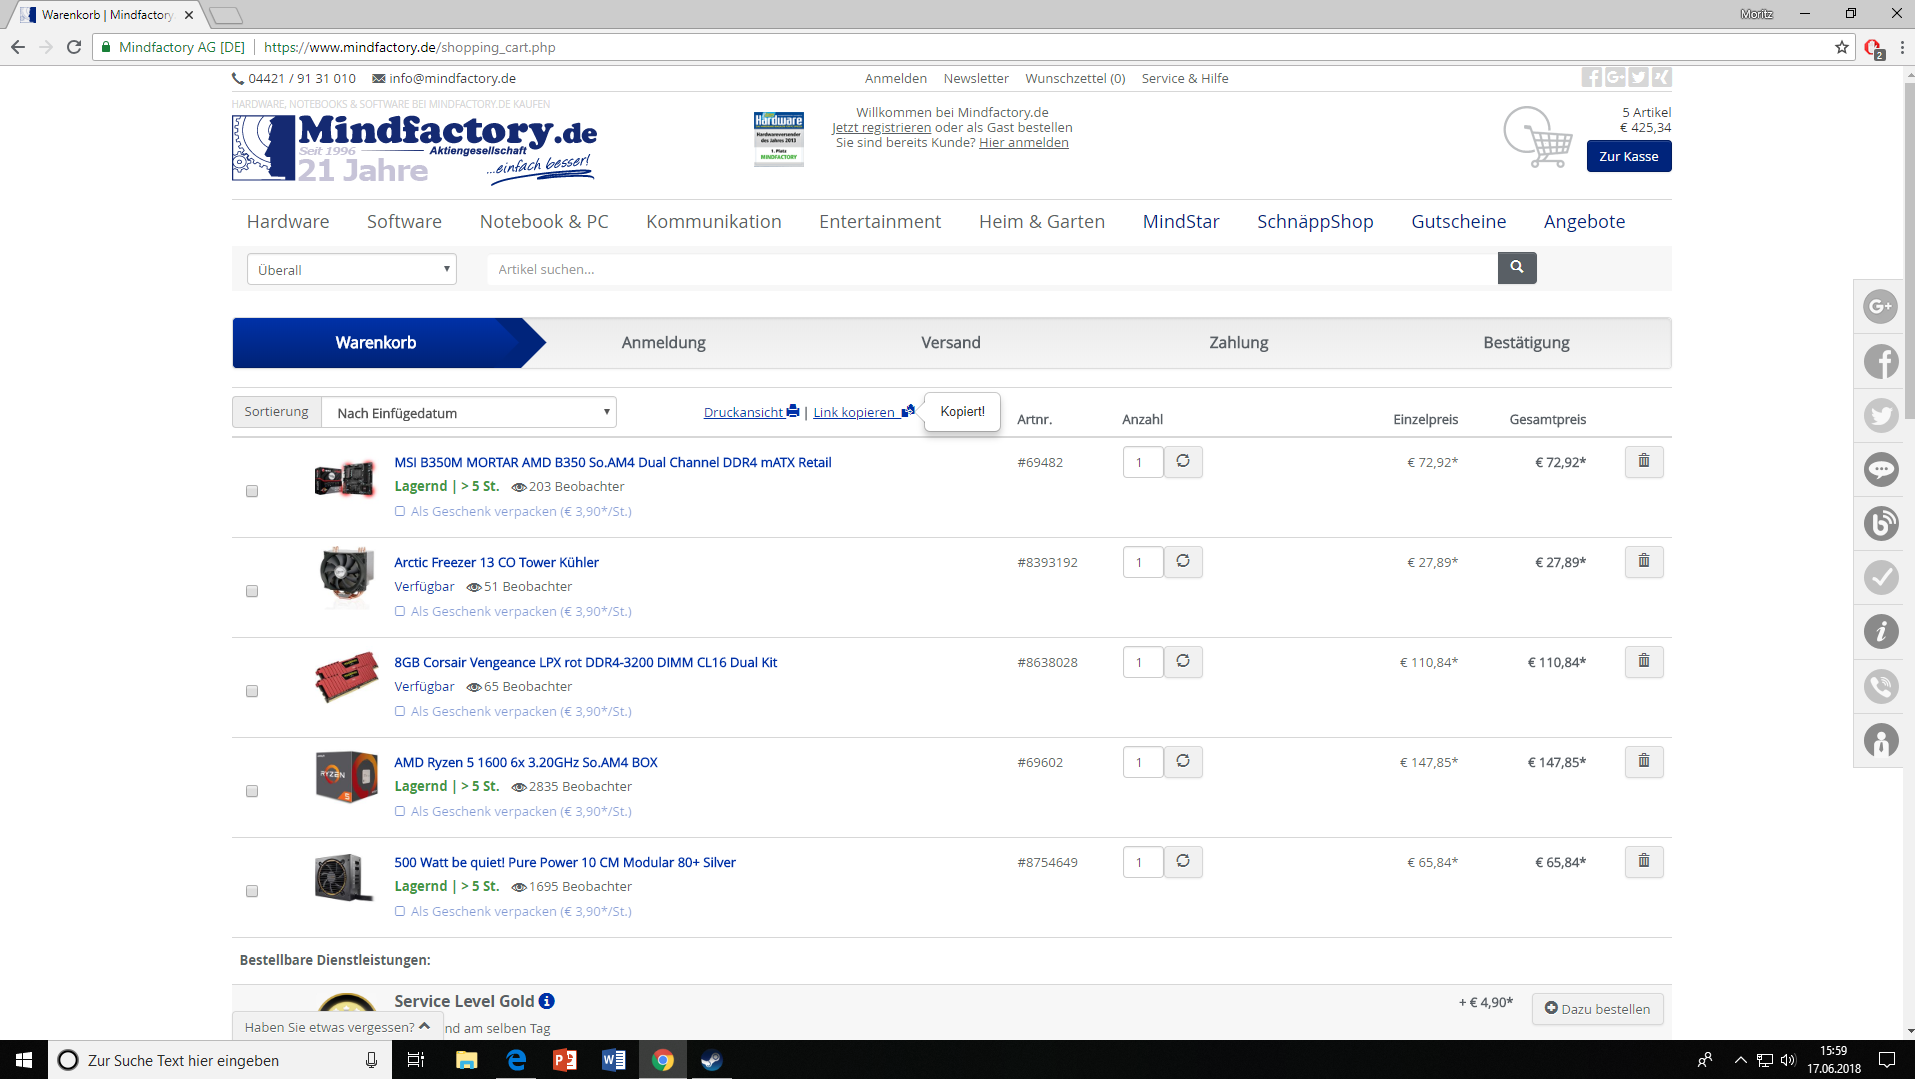Open AMD Ryzen 5 1600 product link
Viewport: 1915px width, 1079px height.
[x=526, y=762]
